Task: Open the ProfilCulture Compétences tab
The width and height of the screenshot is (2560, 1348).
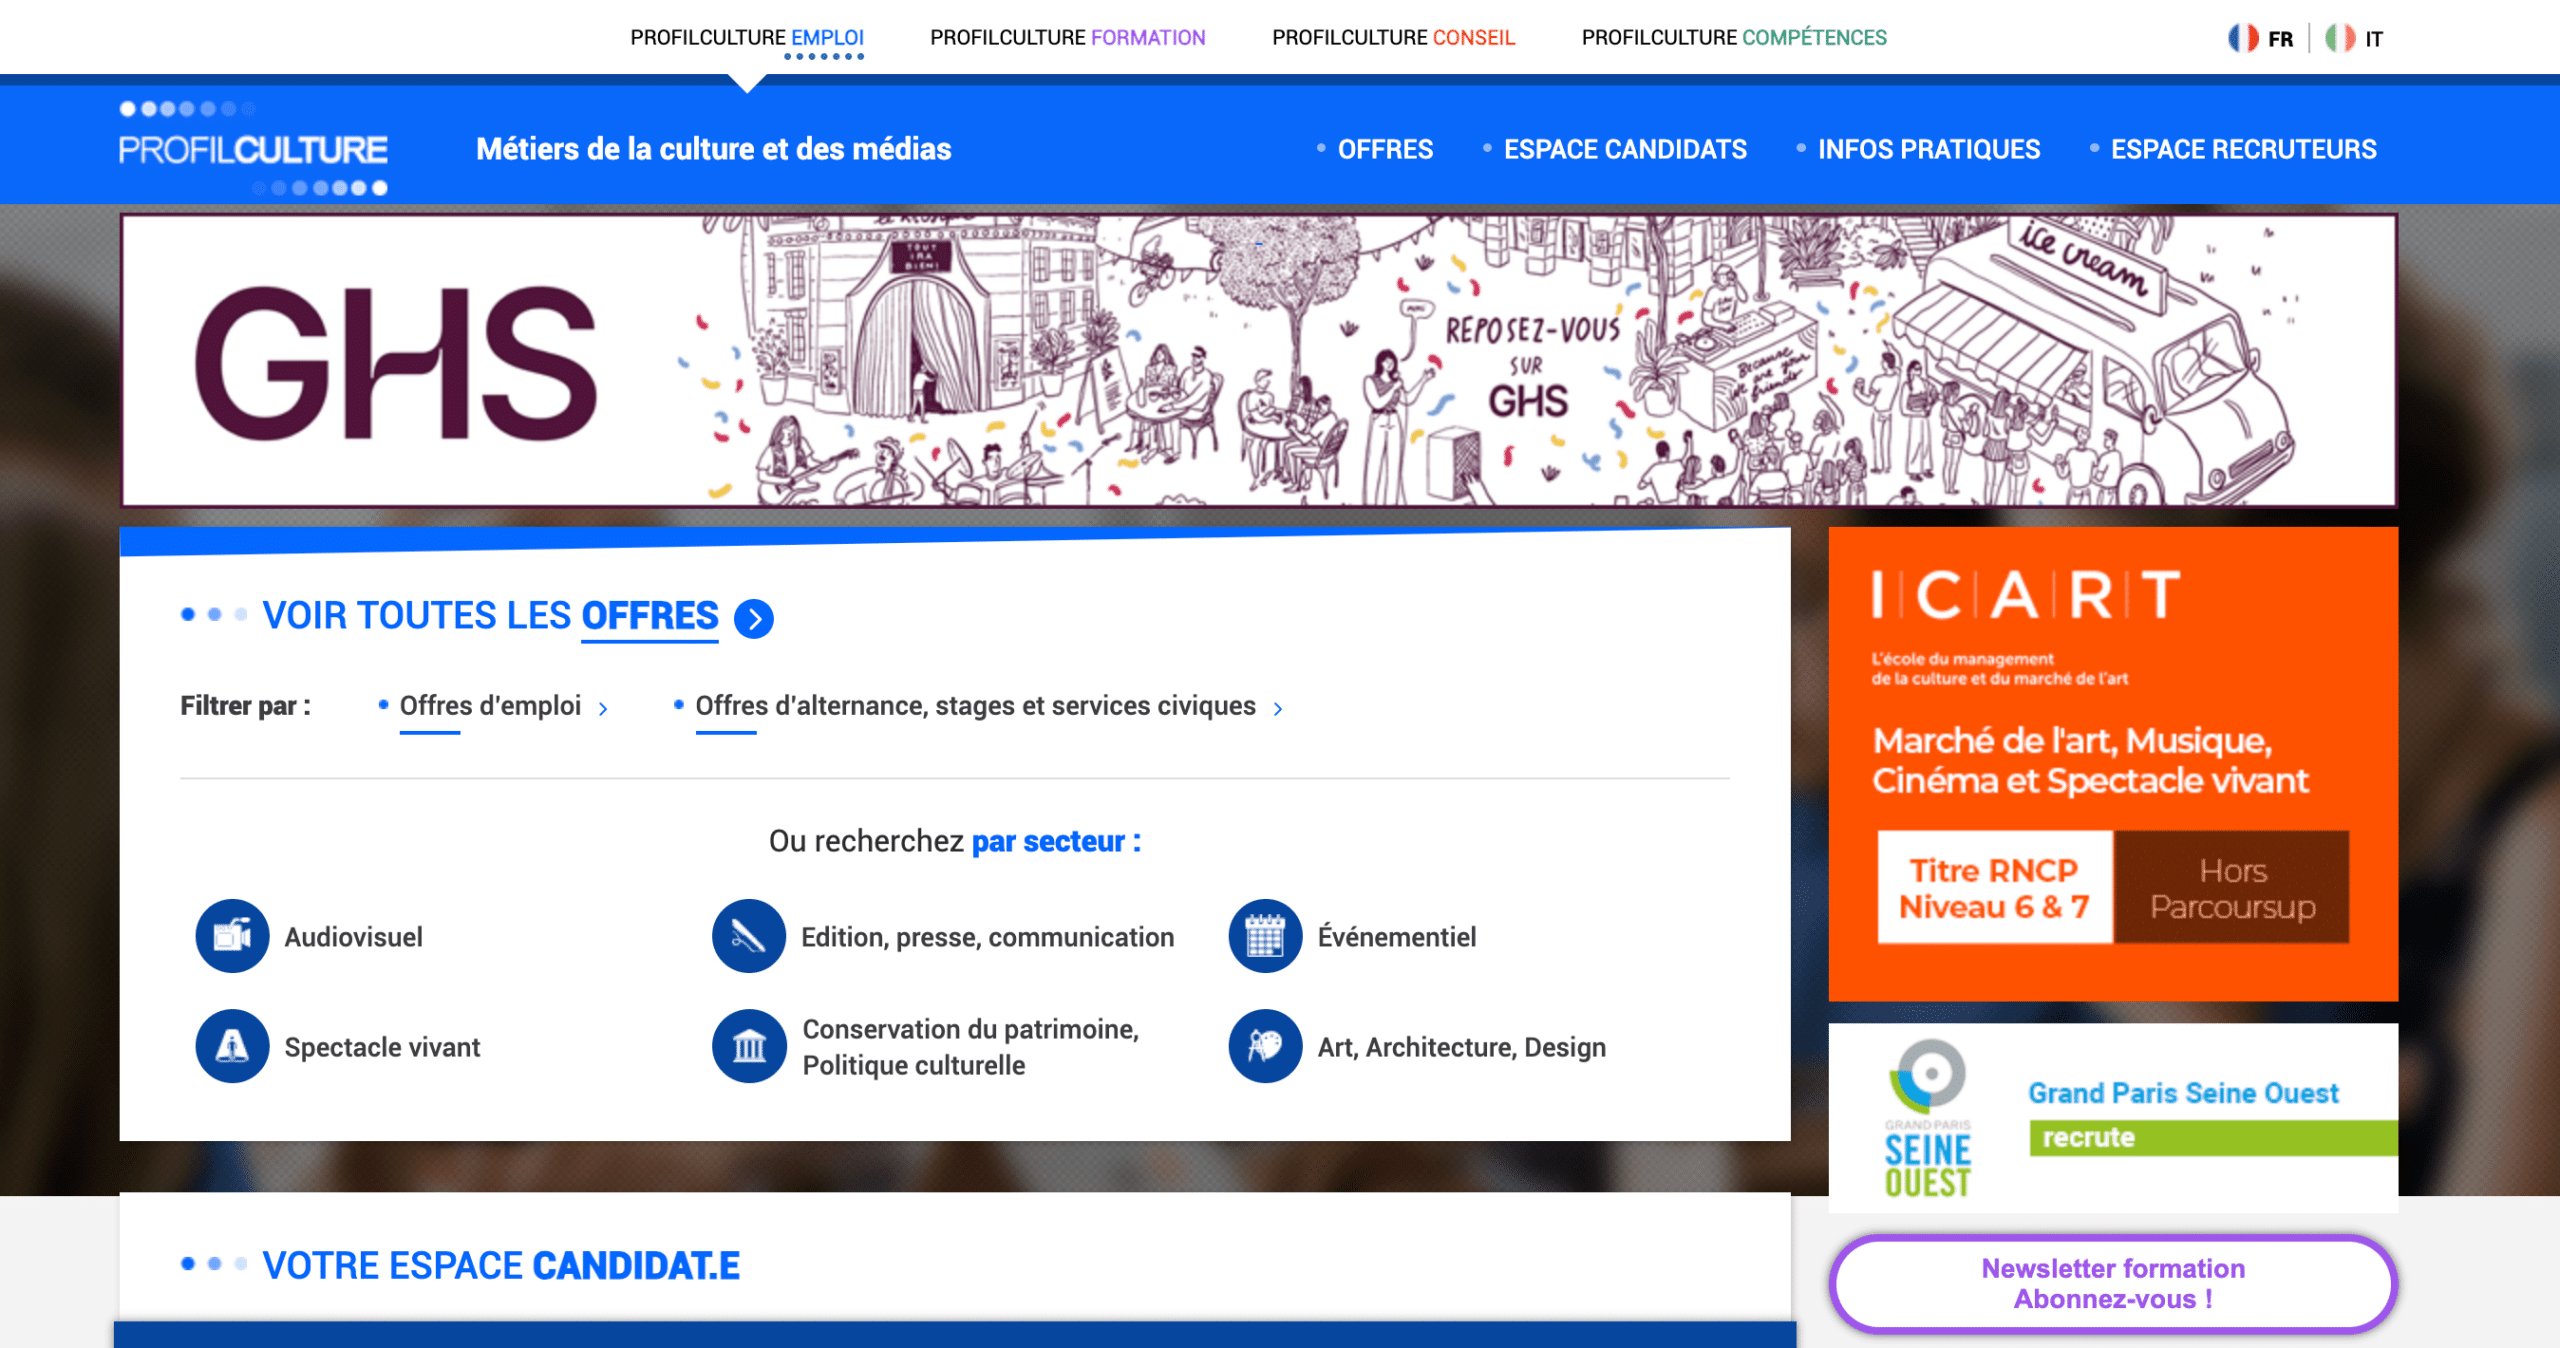Action: (x=1734, y=37)
